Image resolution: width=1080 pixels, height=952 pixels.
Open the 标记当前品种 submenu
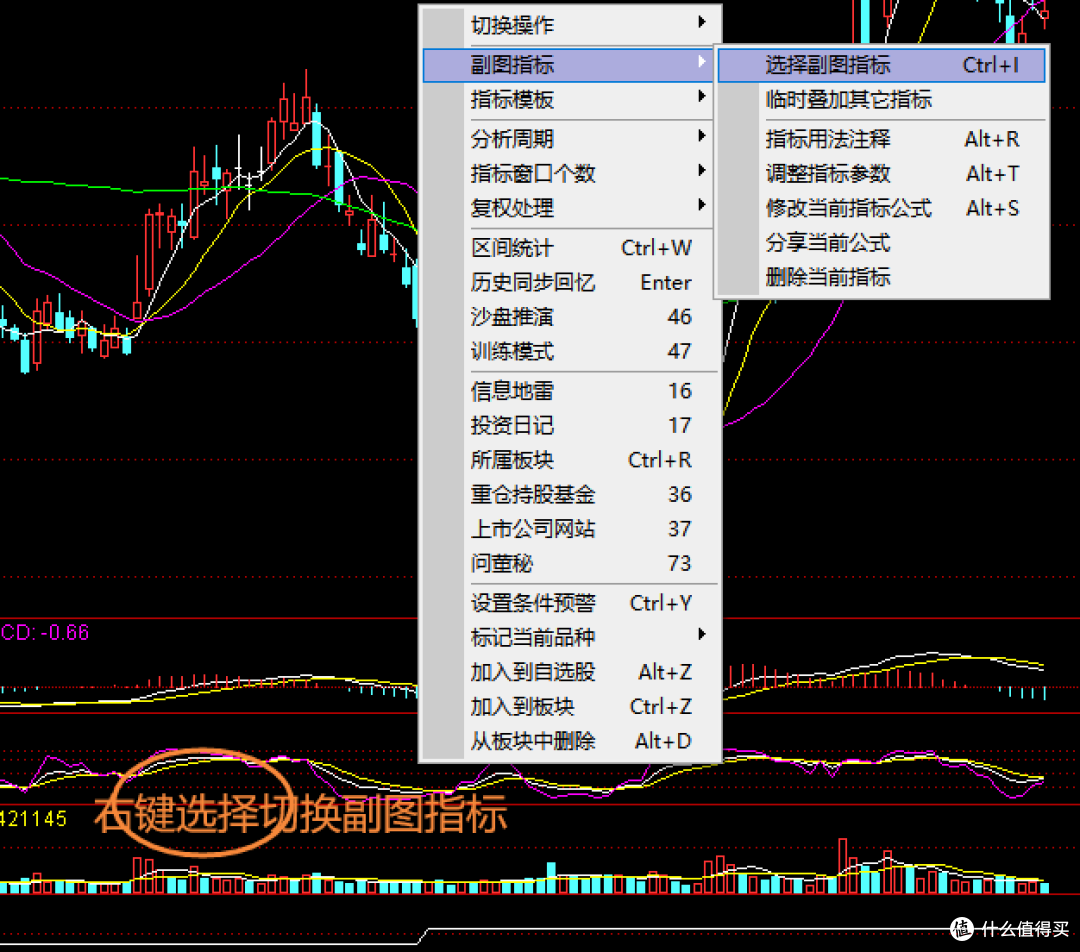pyautogui.click(x=571, y=638)
